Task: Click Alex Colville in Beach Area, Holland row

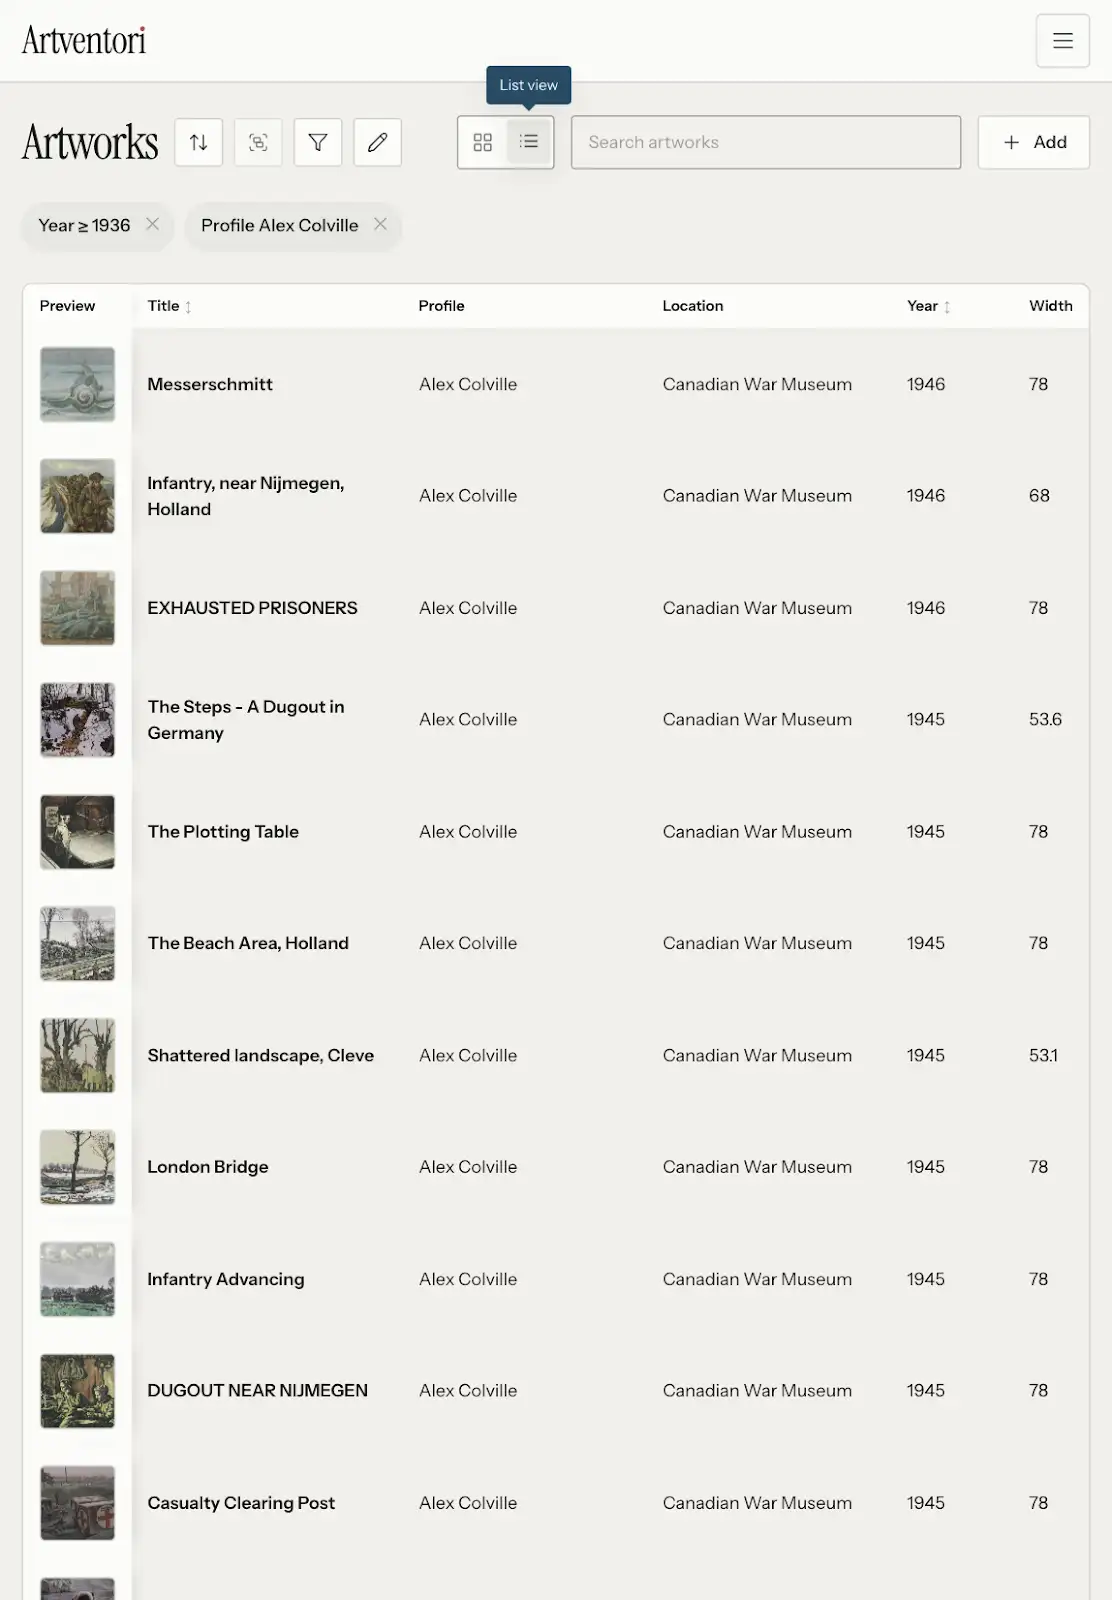Action: click(468, 943)
